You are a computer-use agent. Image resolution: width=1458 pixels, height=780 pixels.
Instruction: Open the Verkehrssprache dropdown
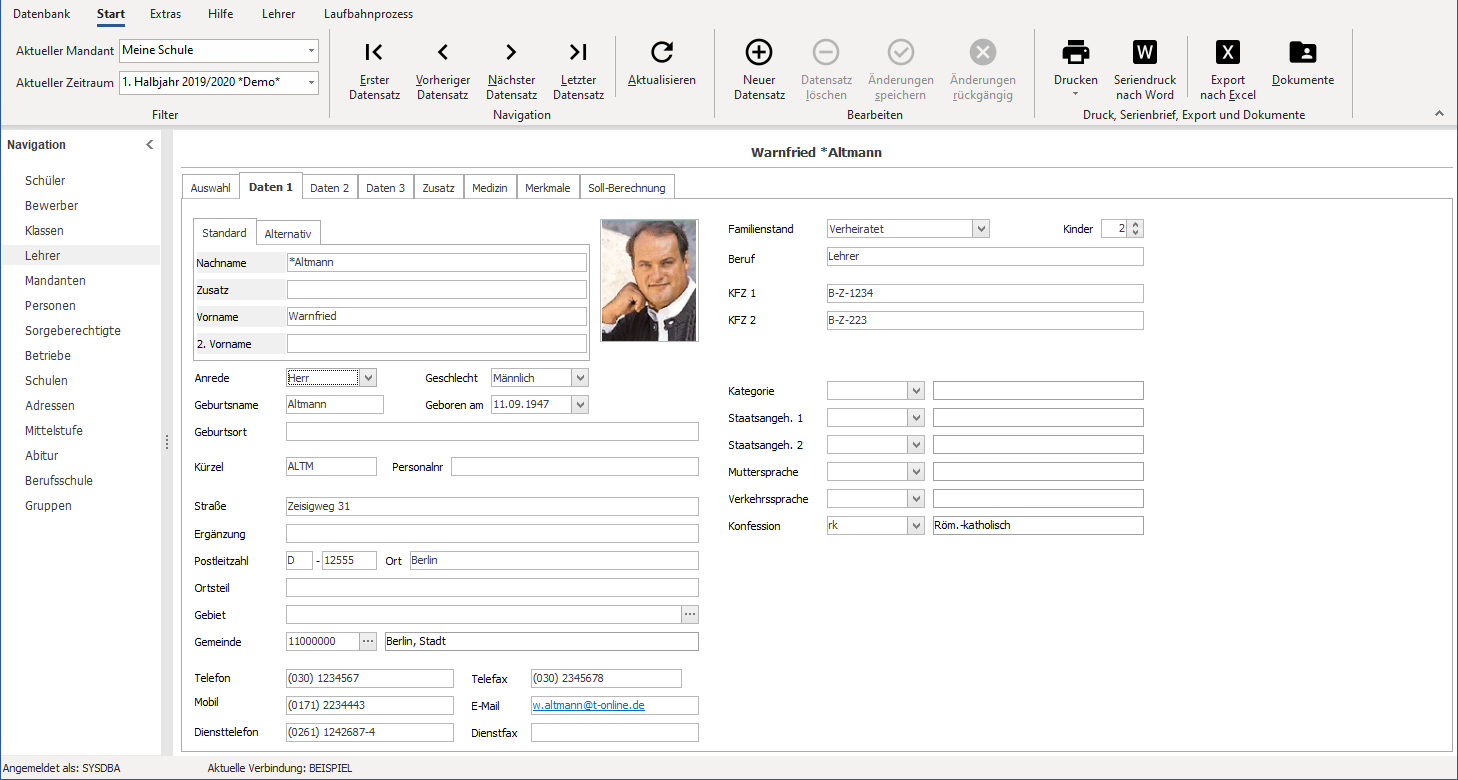point(916,499)
